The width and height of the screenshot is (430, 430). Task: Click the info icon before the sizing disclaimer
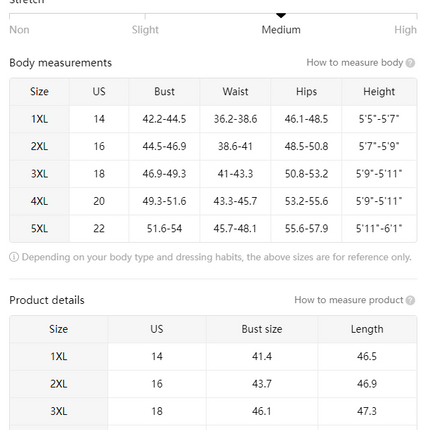(14, 257)
